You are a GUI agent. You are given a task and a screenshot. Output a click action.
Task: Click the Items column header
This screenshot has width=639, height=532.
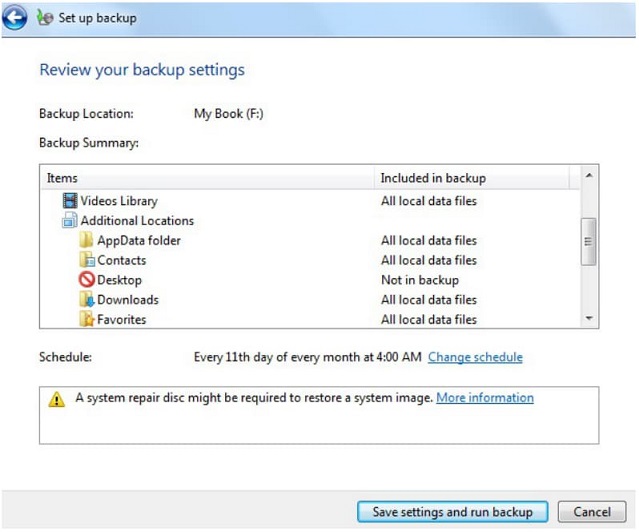[207, 178]
